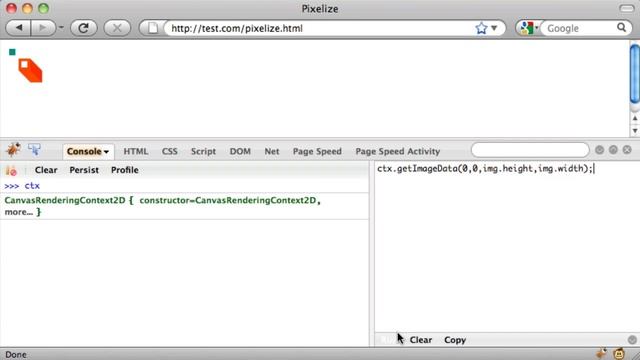Go forward with the forward arrow button
This screenshot has height=360, width=640.
(42, 28)
